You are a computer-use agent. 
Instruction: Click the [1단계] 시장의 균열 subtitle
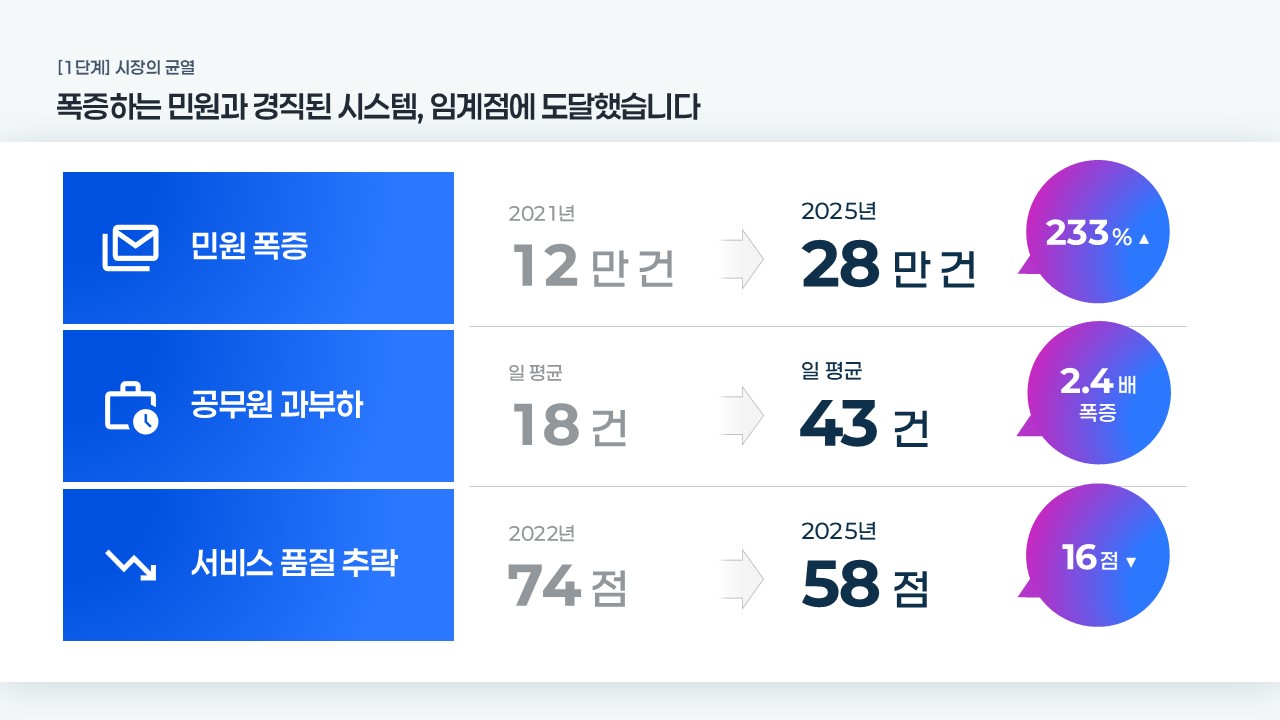[126, 68]
